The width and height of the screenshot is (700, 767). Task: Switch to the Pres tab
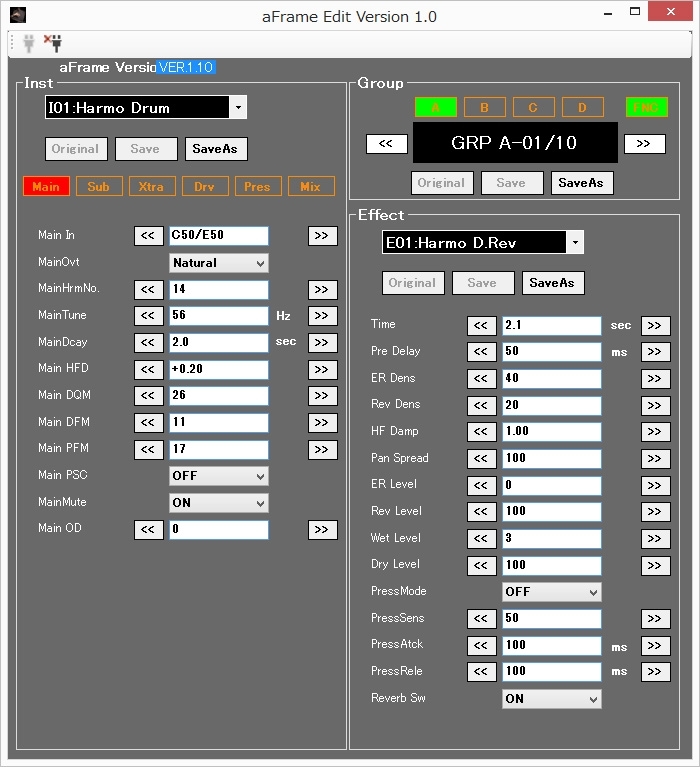pos(258,186)
